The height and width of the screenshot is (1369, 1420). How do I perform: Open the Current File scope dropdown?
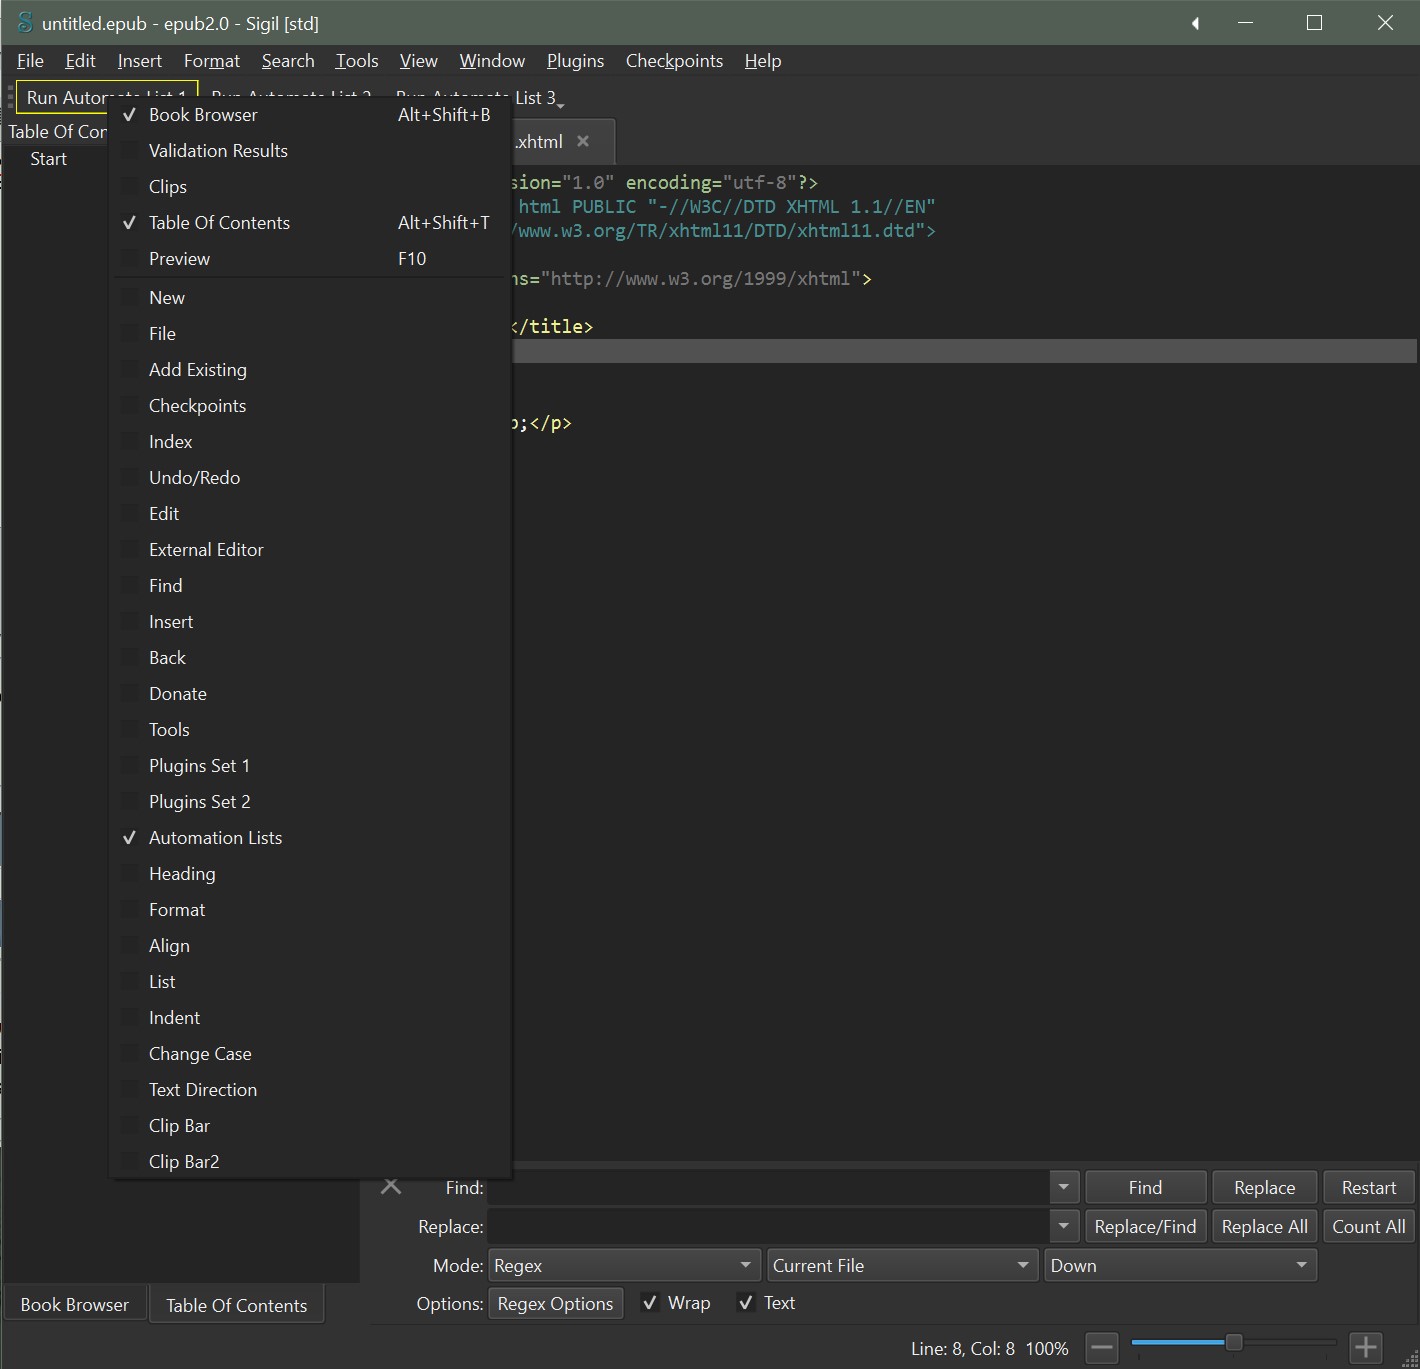click(x=902, y=1265)
